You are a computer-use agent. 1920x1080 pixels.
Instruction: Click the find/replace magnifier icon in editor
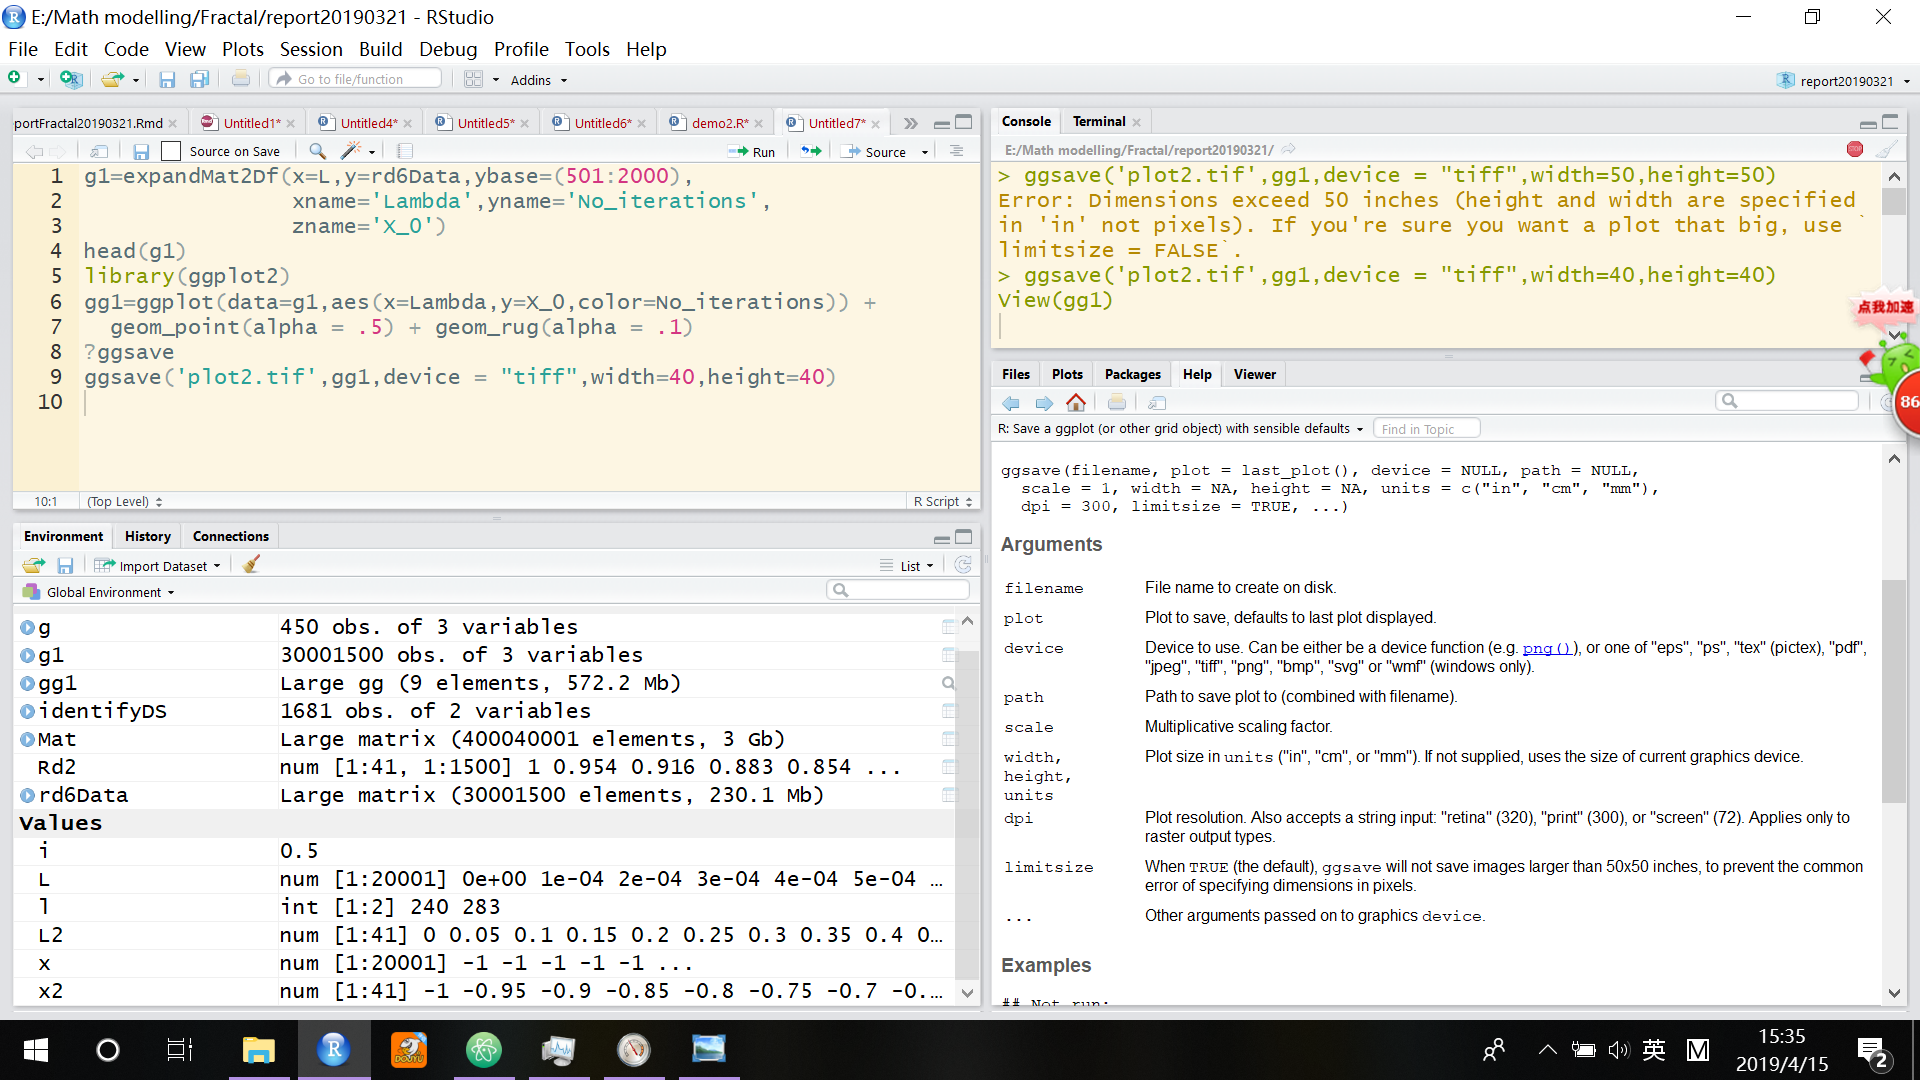point(317,151)
